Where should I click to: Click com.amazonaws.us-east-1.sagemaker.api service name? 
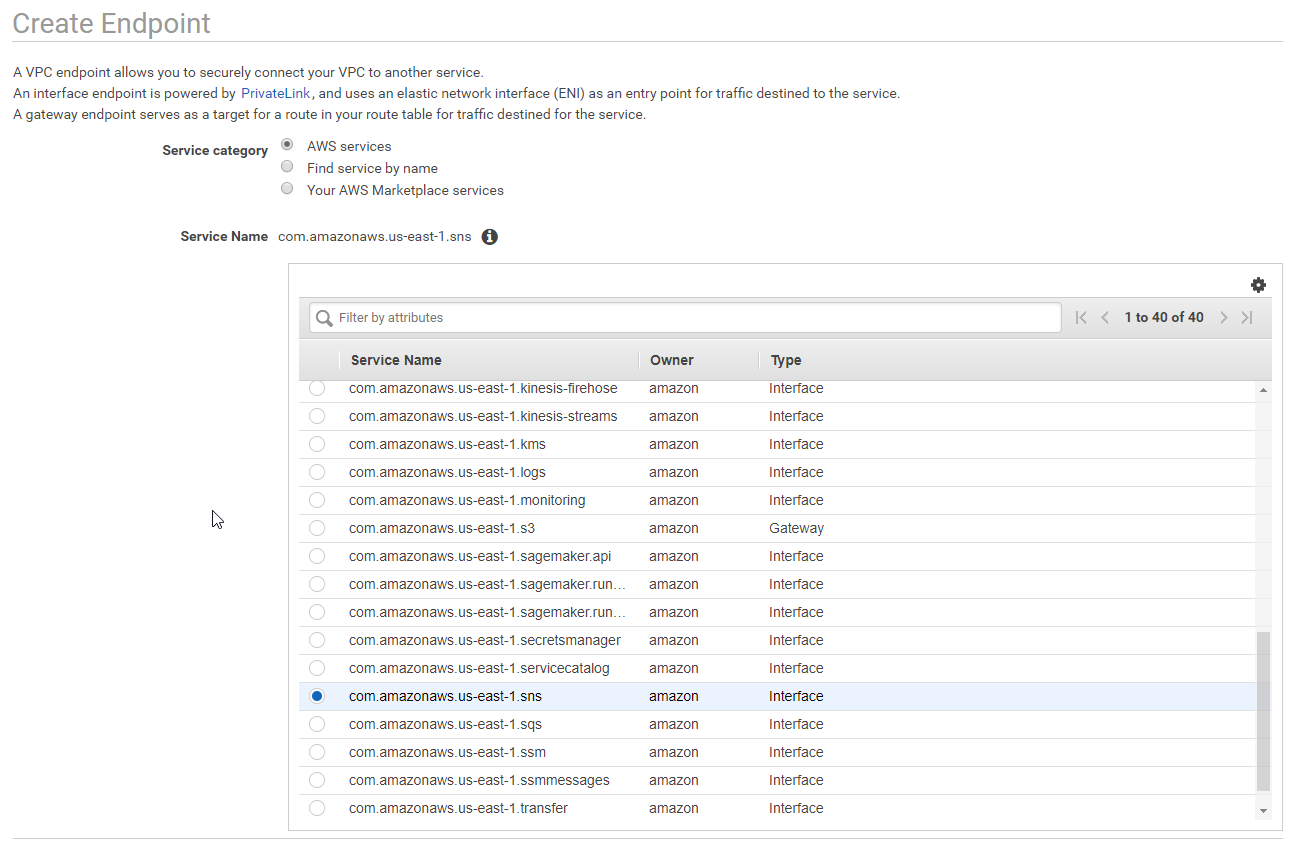coord(480,556)
